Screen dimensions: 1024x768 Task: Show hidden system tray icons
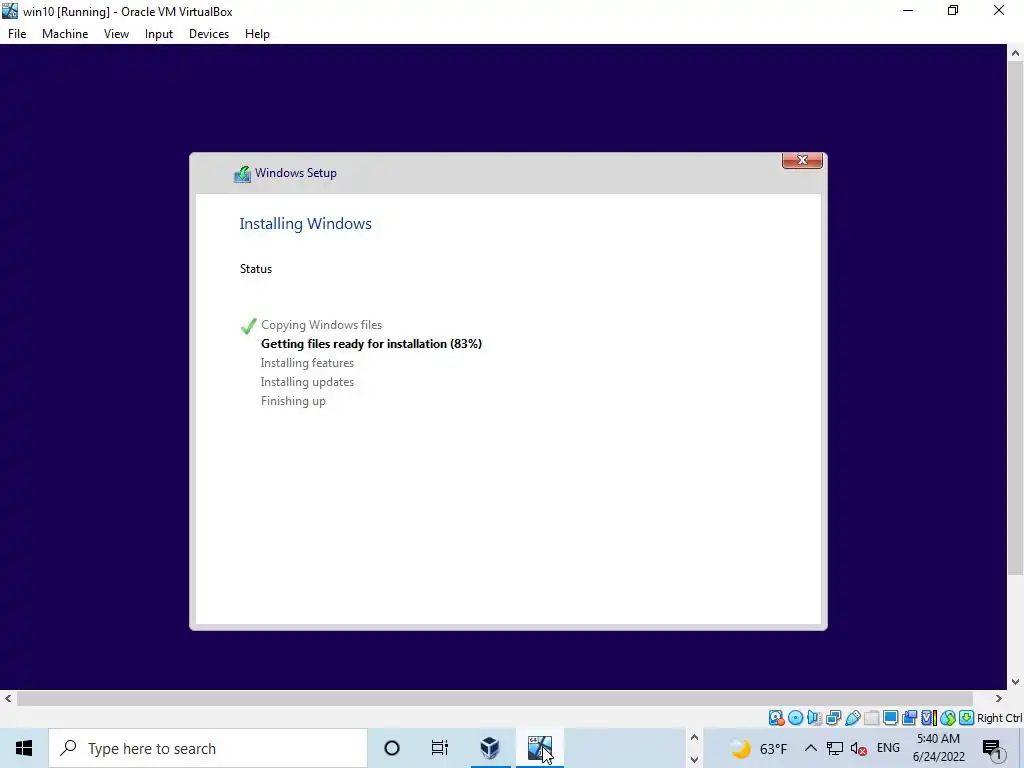(x=810, y=748)
